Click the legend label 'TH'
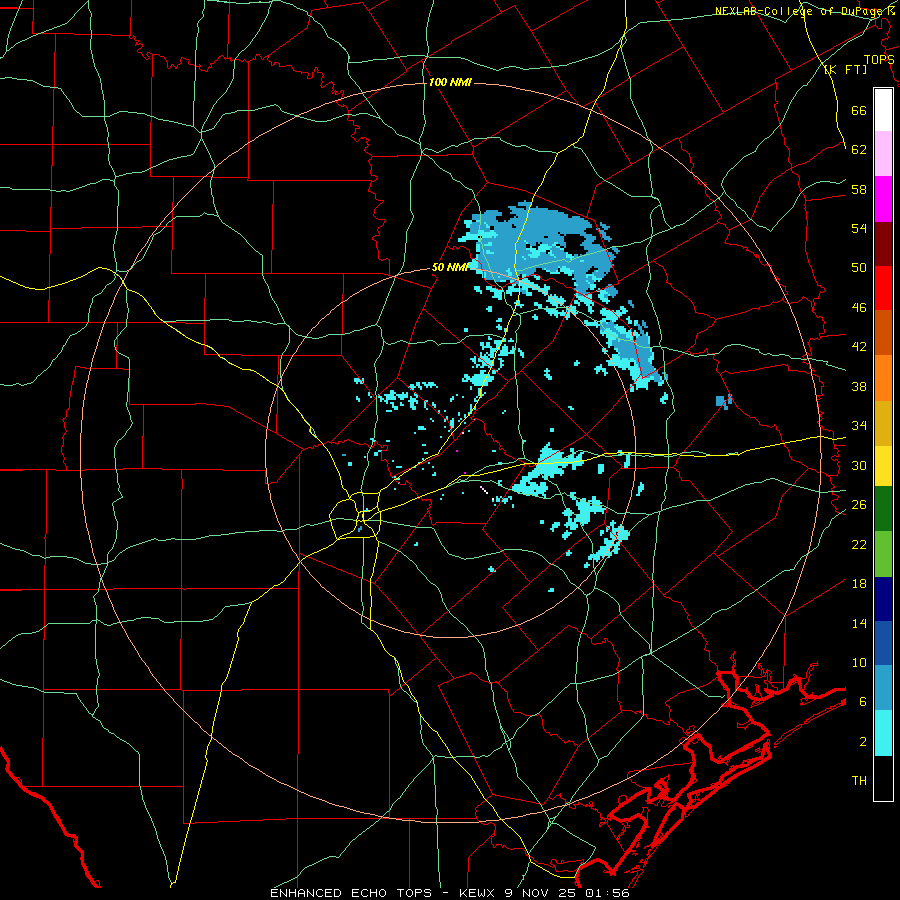This screenshot has width=900, height=900. point(859,780)
